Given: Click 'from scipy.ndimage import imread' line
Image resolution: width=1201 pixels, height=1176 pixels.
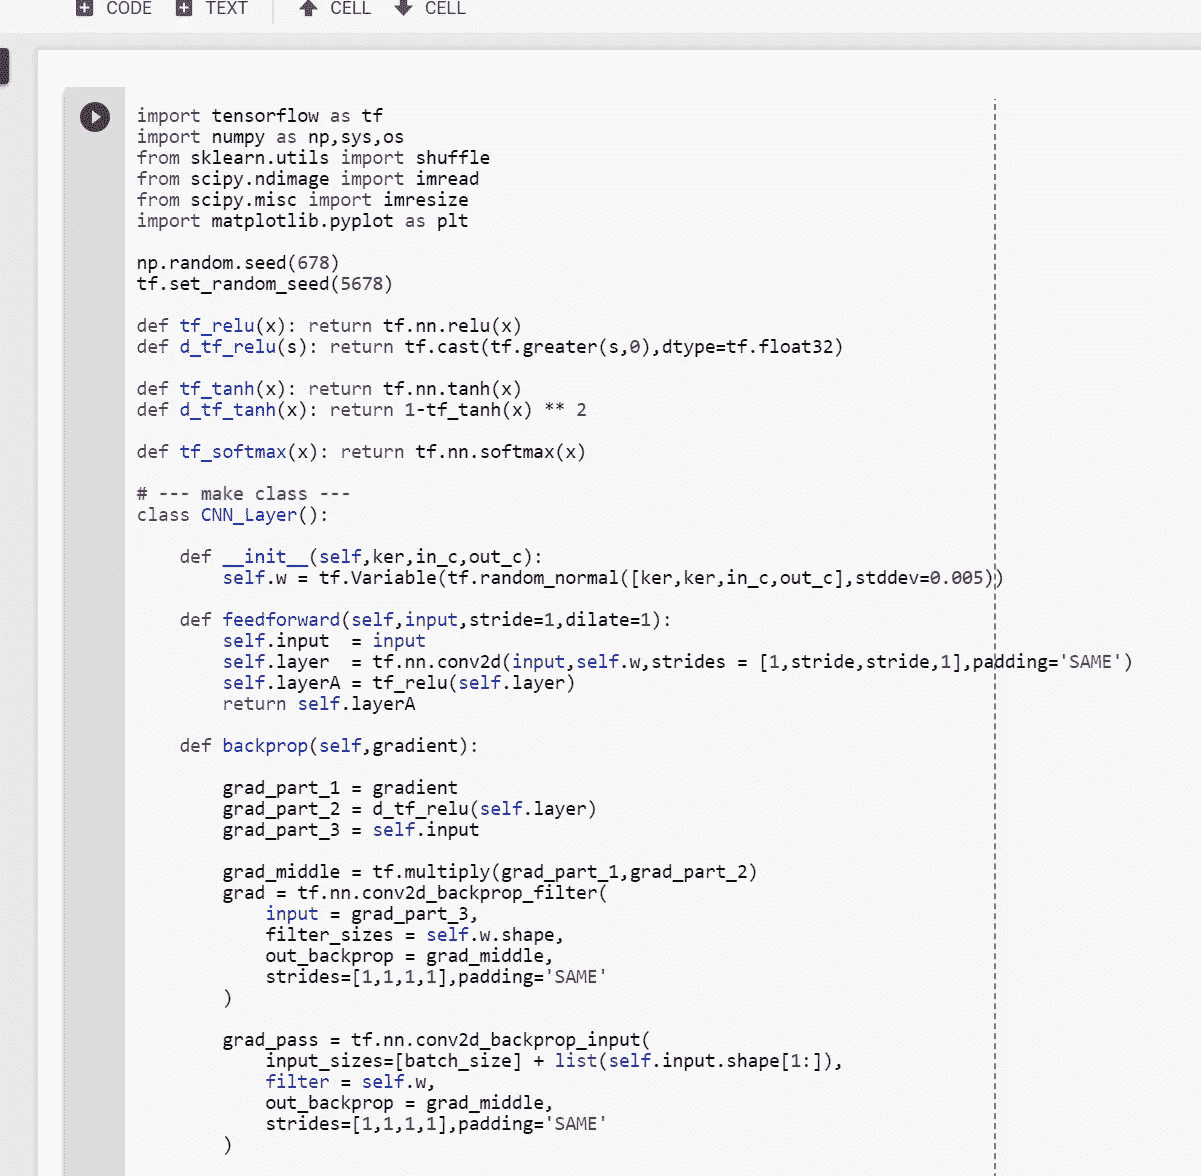Looking at the screenshot, I should click(308, 179).
